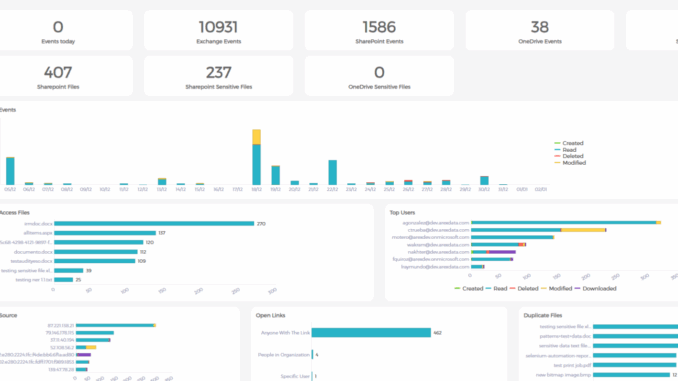
Task: Click the selenium-automation-repor.. duplicate file label
Action: (x=558, y=356)
